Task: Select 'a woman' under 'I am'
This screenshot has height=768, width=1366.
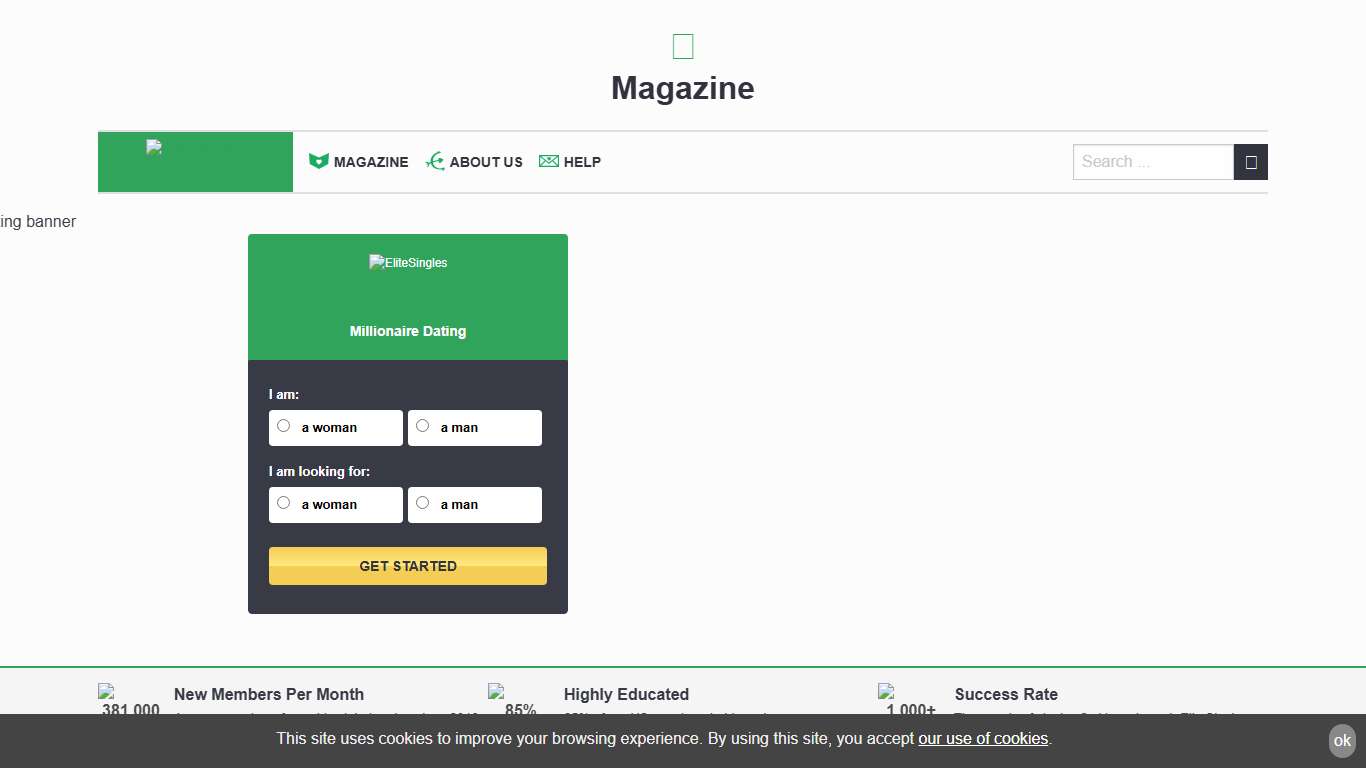Action: click(x=283, y=425)
